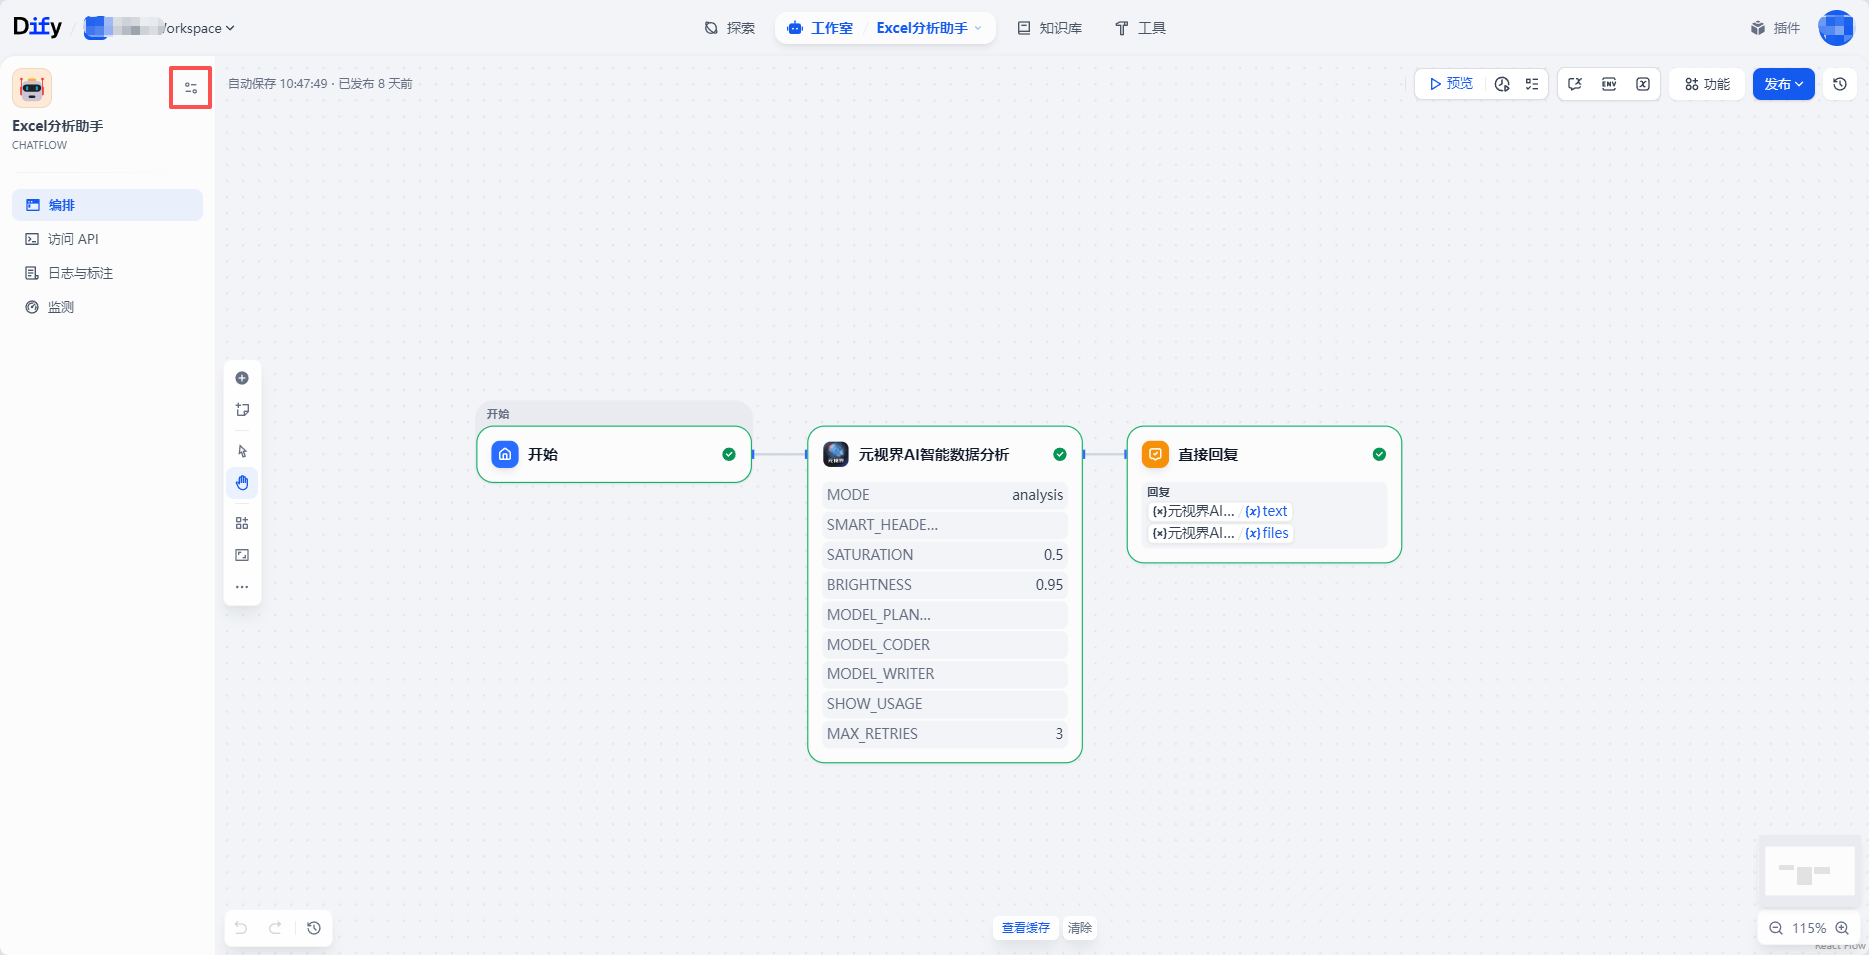
Task: Open version history icon at top right
Action: (x=1840, y=84)
